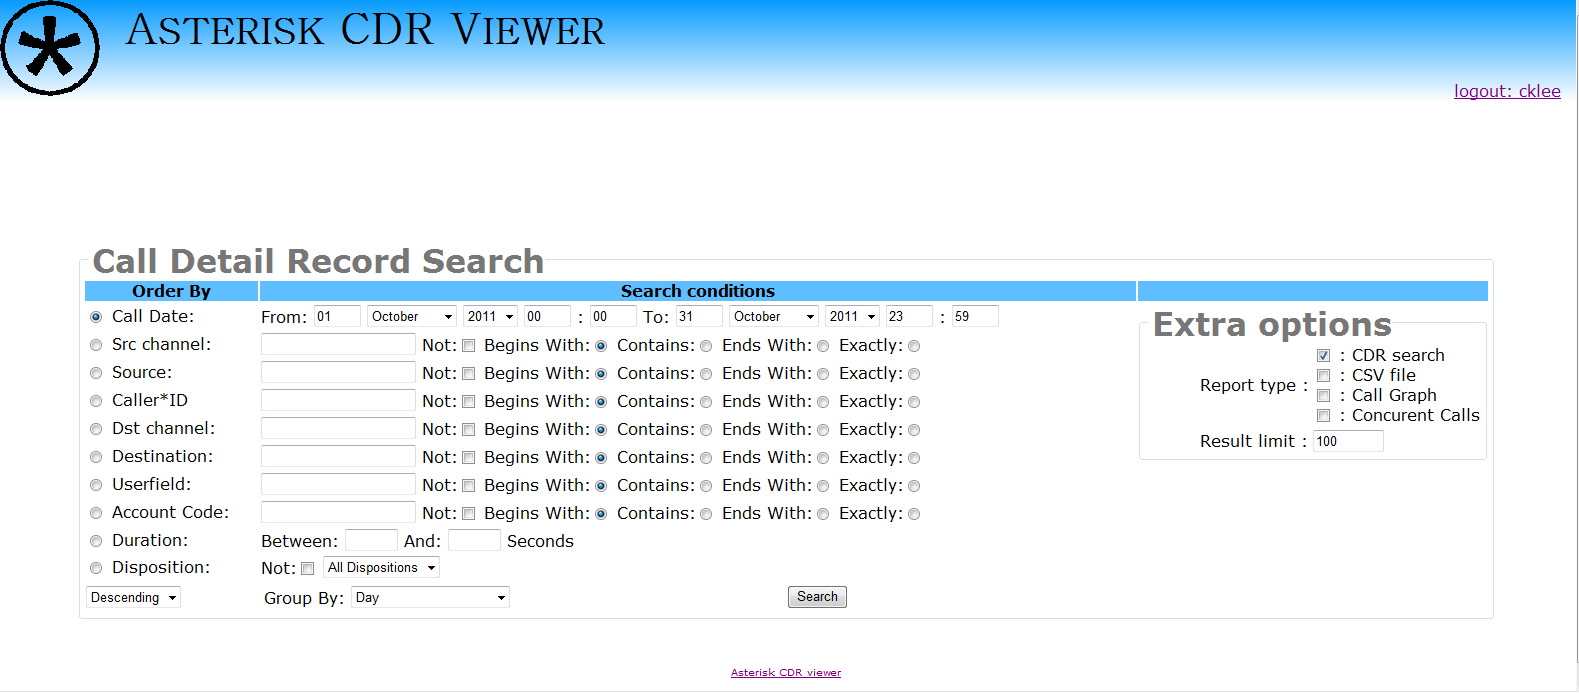Screen dimensions: 1579x693
Task: Expand the All Dispositions dropdown
Action: (x=381, y=567)
